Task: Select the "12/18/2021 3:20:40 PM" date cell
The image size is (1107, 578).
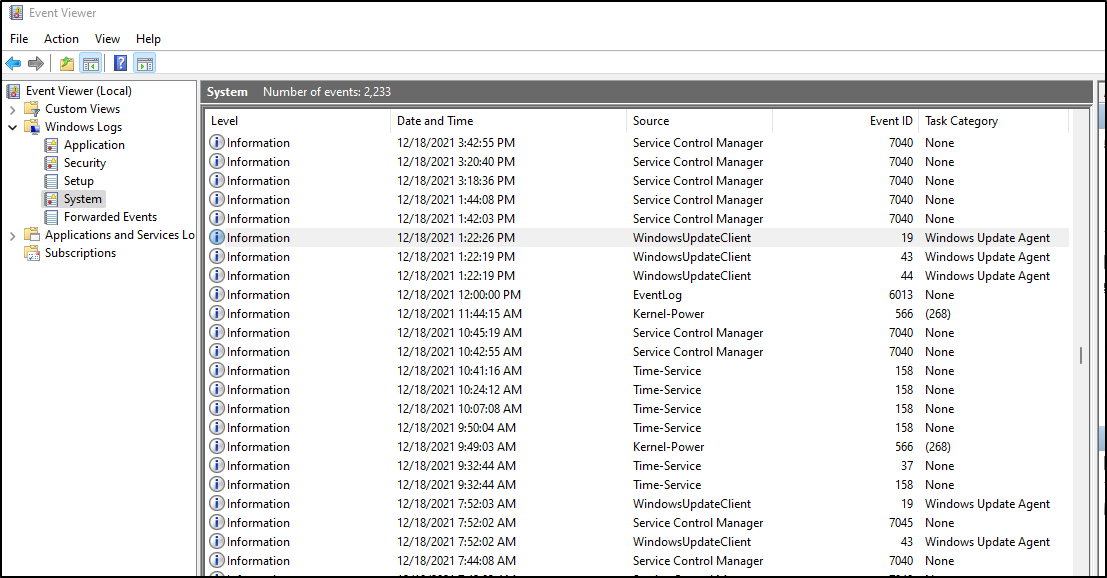Action: click(x=456, y=162)
